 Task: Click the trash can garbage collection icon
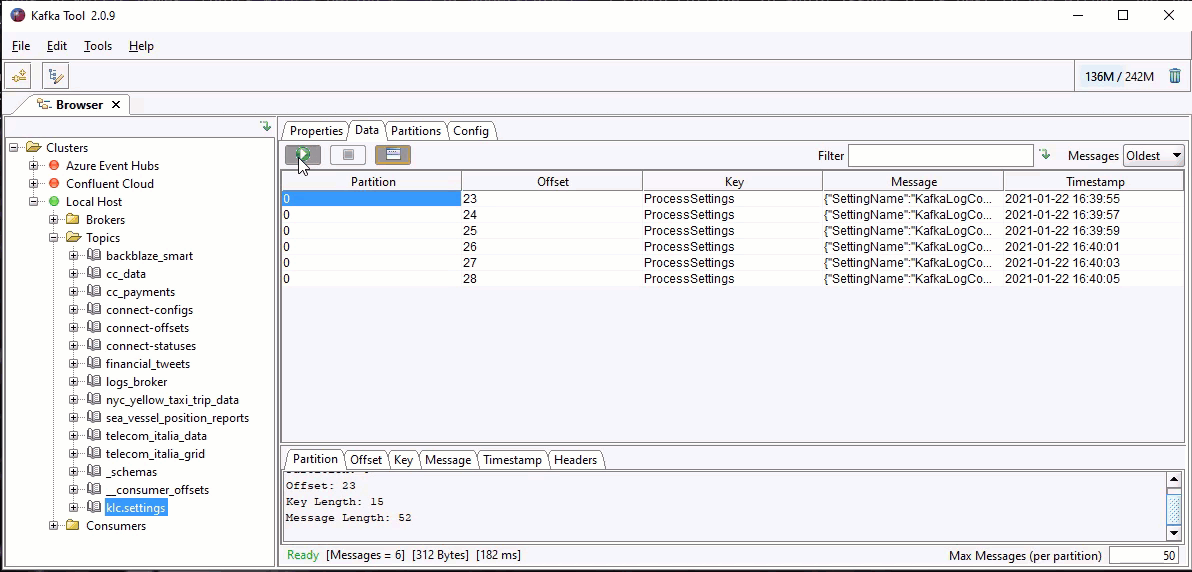1175,76
